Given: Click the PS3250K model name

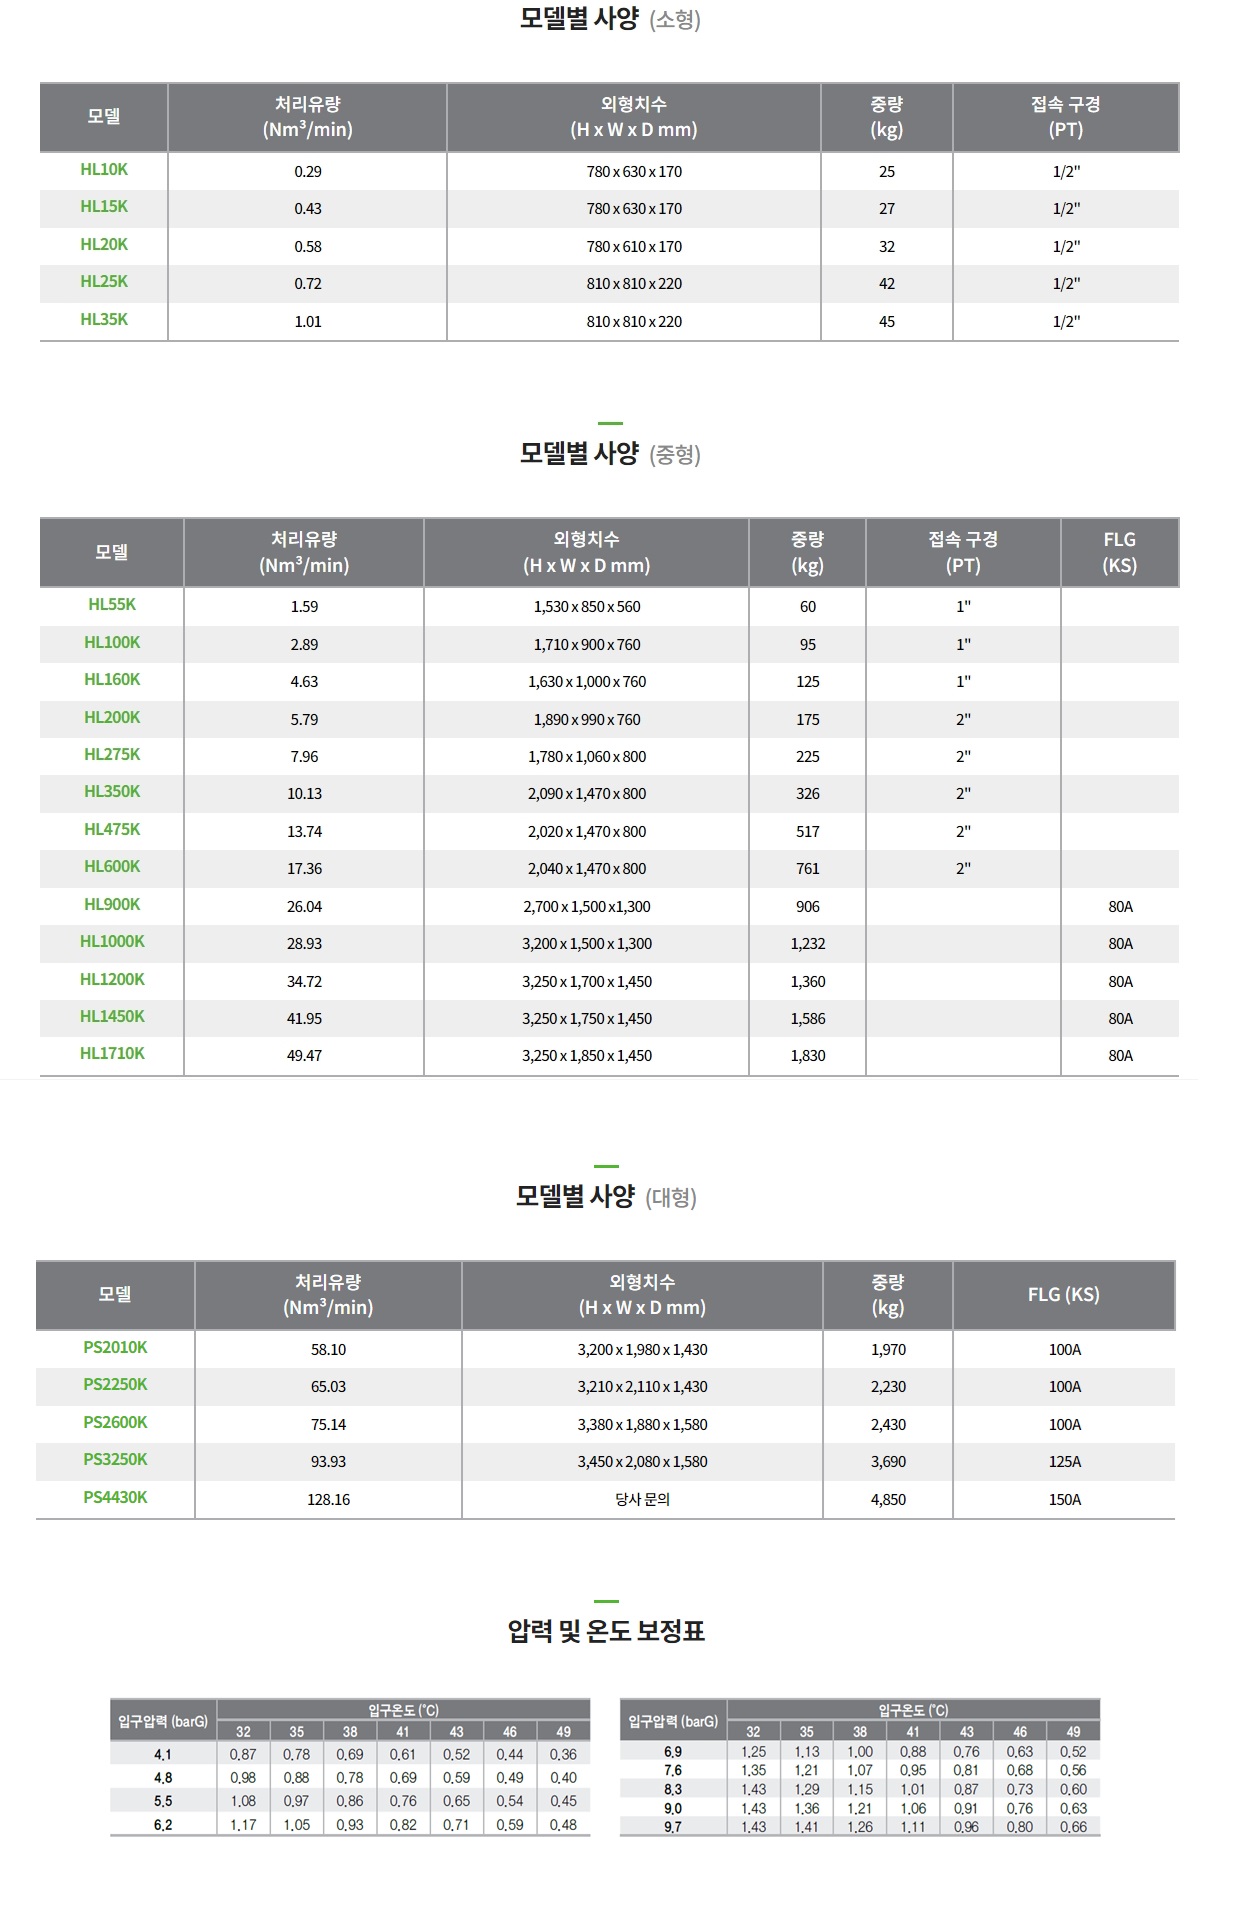Looking at the screenshot, I should click(x=115, y=1459).
